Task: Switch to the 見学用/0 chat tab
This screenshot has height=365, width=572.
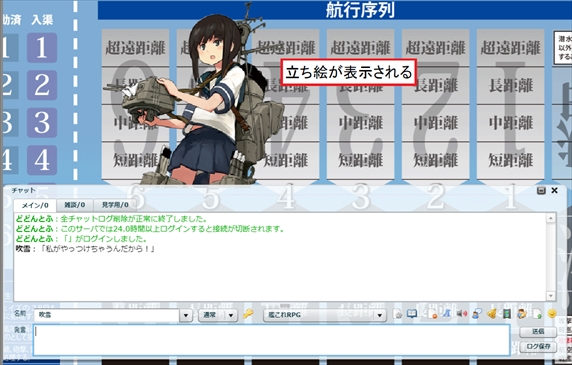Action: [x=115, y=205]
